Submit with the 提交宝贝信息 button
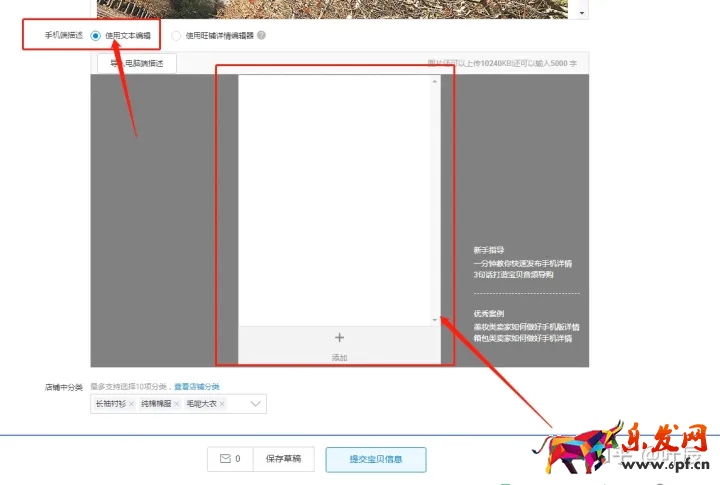 click(375, 459)
